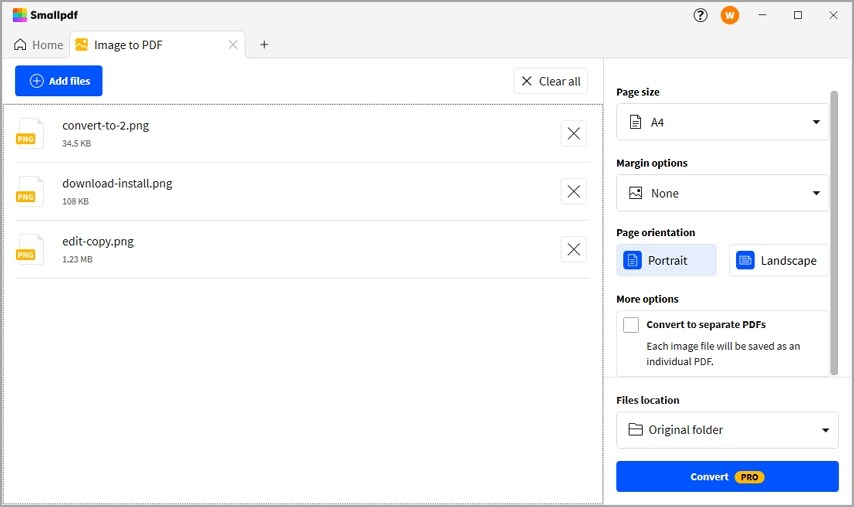Select Portrait page orientation
This screenshot has height=507, width=854.
[666, 260]
